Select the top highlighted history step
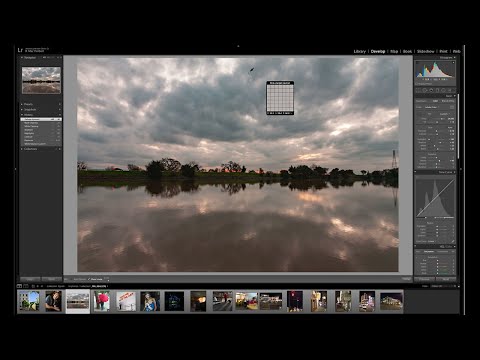The height and width of the screenshot is (360, 480). [41, 119]
